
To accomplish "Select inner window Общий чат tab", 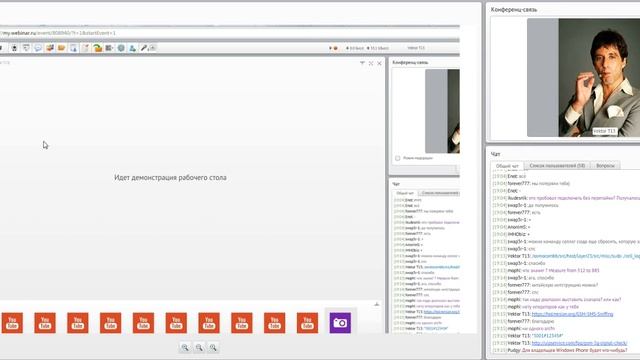I will pos(405,193).
